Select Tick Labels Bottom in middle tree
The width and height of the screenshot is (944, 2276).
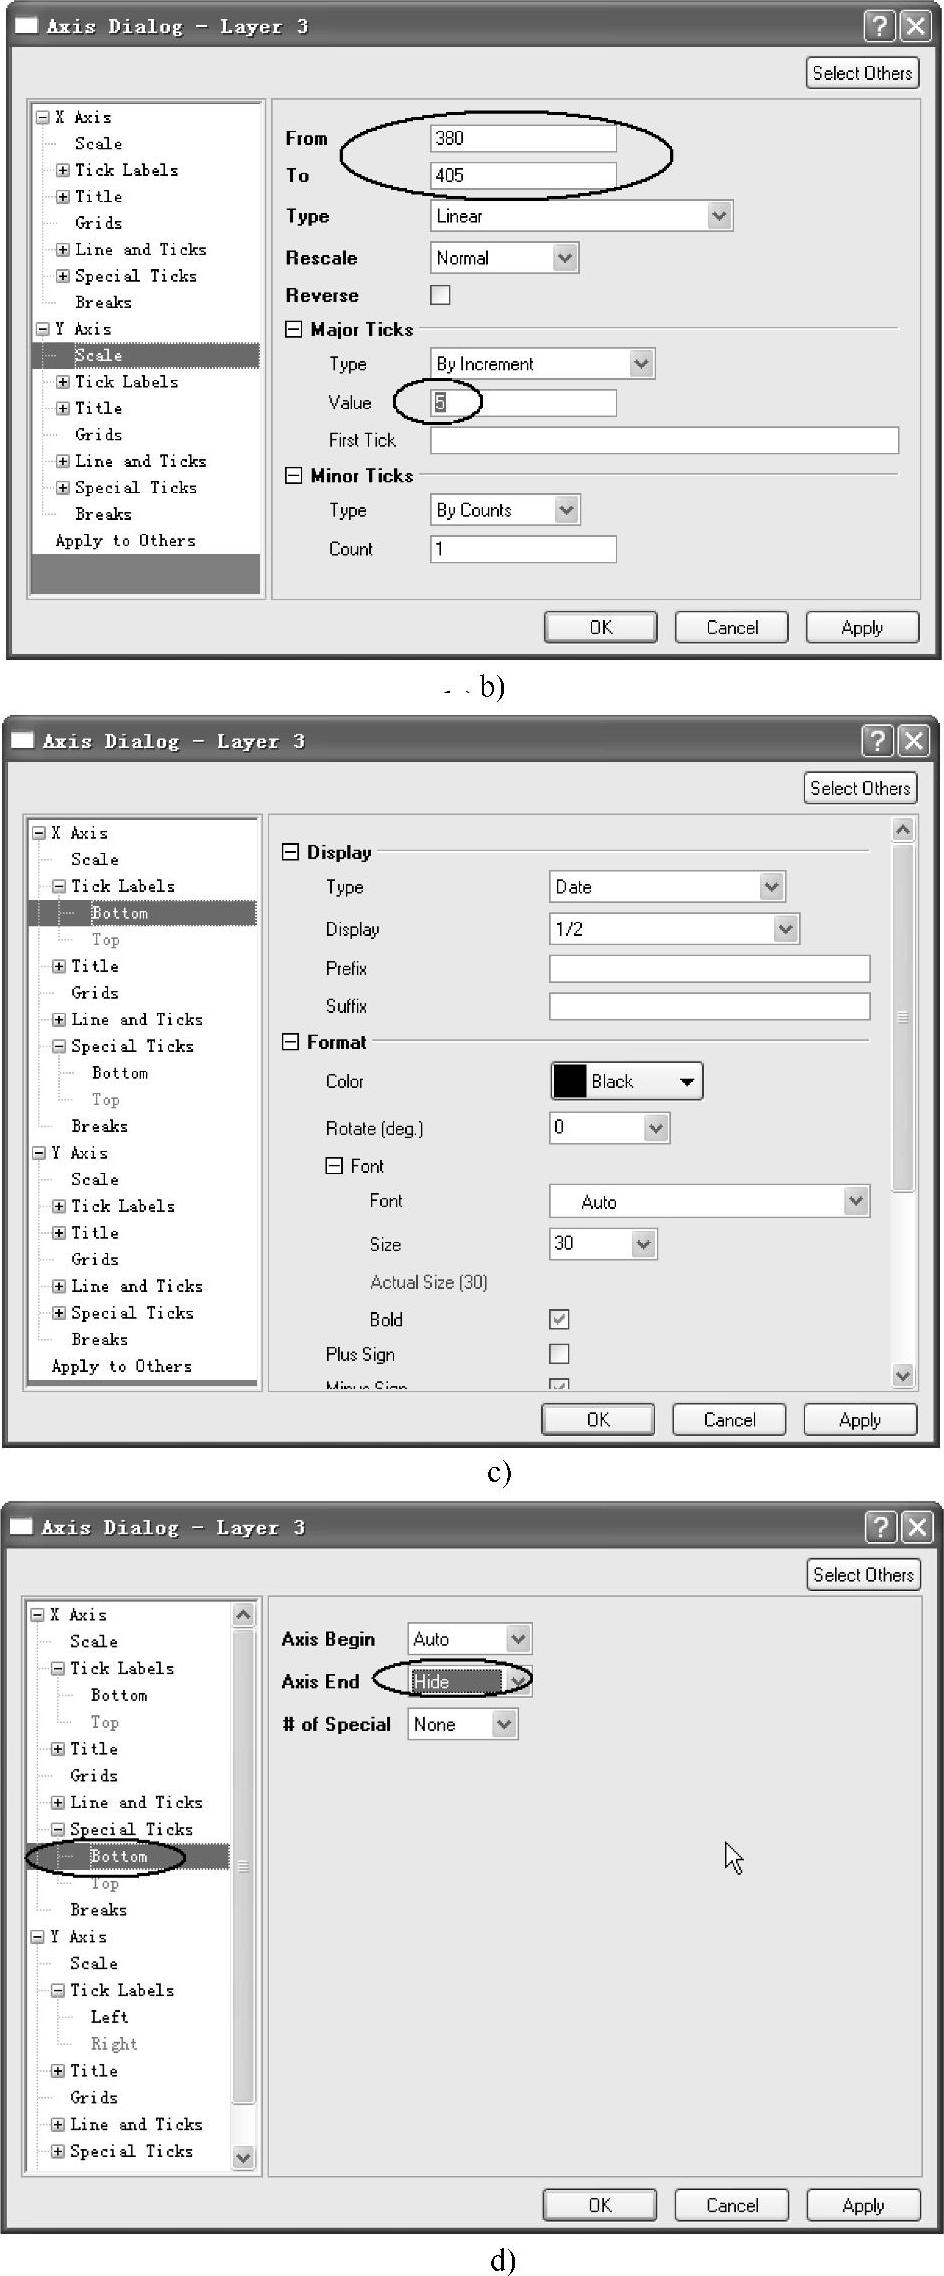[119, 913]
